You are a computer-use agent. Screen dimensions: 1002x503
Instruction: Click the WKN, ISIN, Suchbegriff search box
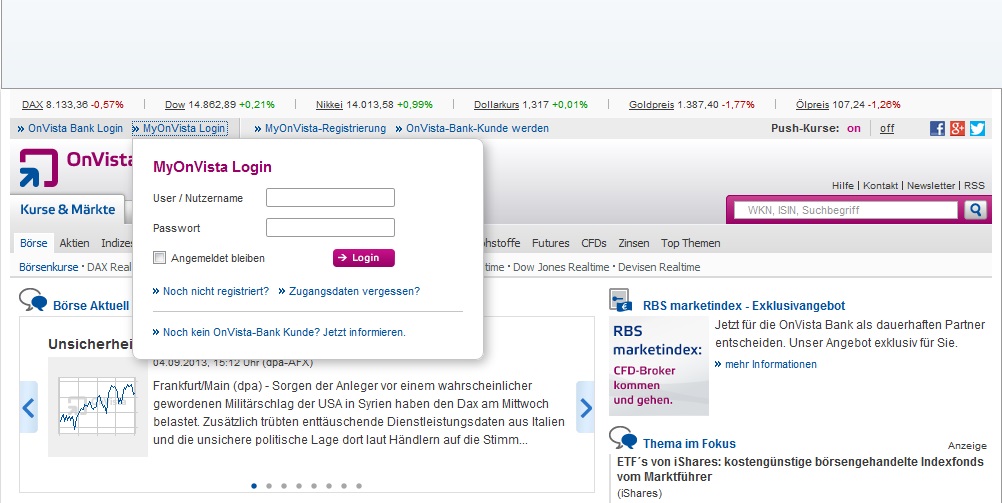845,210
